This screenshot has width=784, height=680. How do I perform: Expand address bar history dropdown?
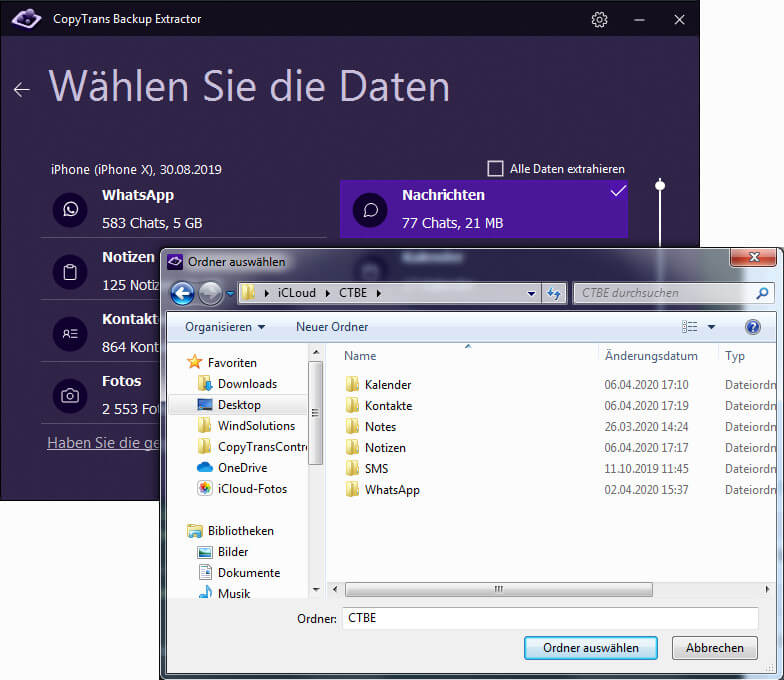(531, 294)
